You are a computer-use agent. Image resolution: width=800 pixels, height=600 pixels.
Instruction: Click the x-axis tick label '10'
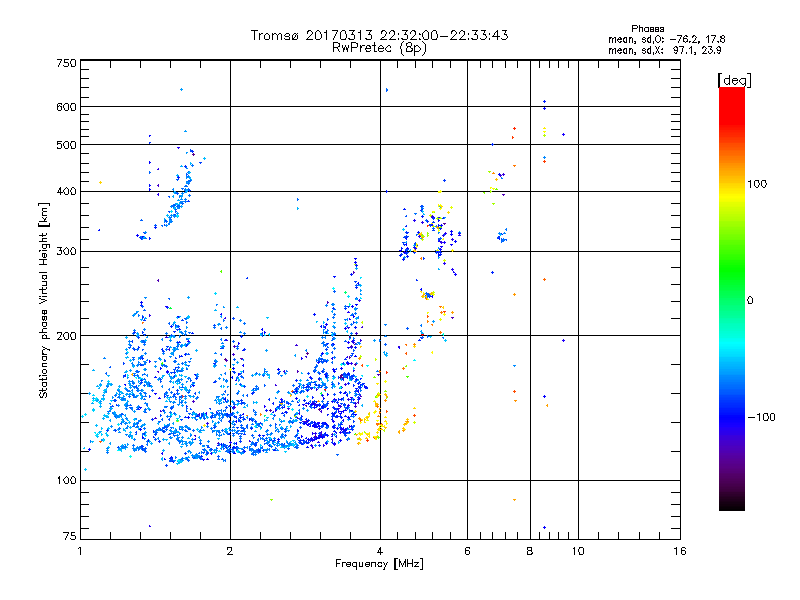pyautogui.click(x=578, y=551)
